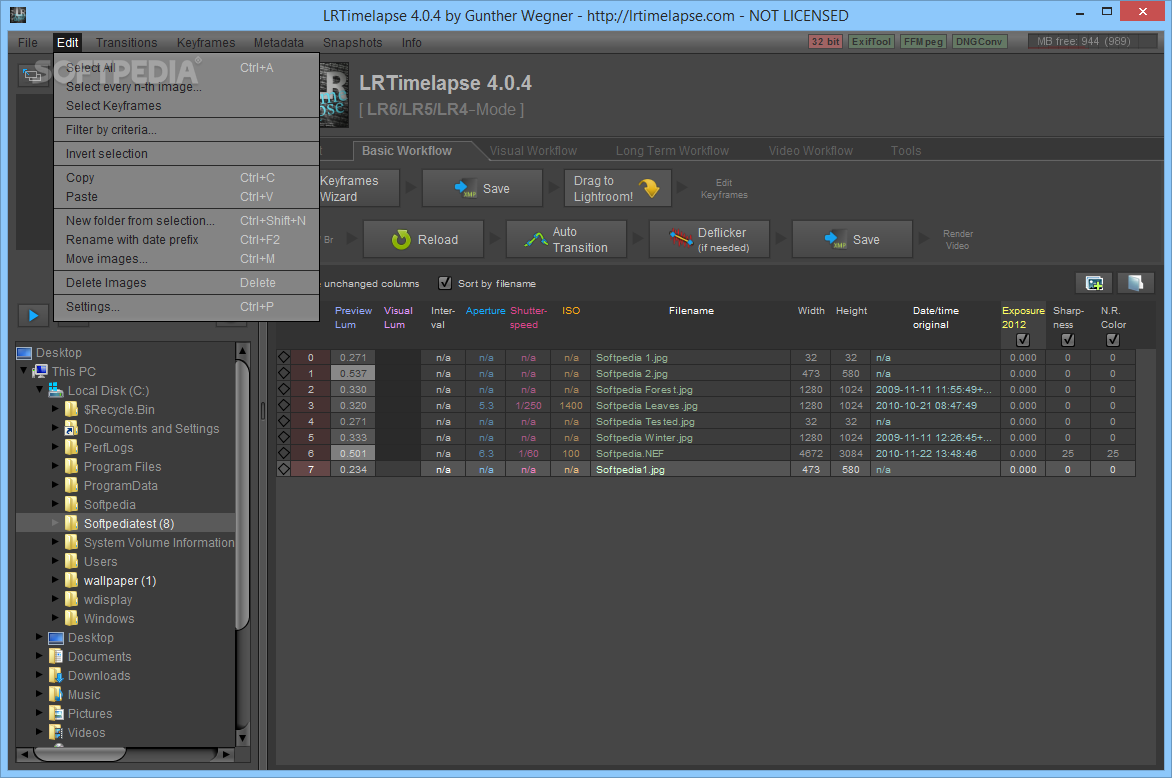
Task: Click the Deflicker (if needed) button
Action: click(709, 239)
